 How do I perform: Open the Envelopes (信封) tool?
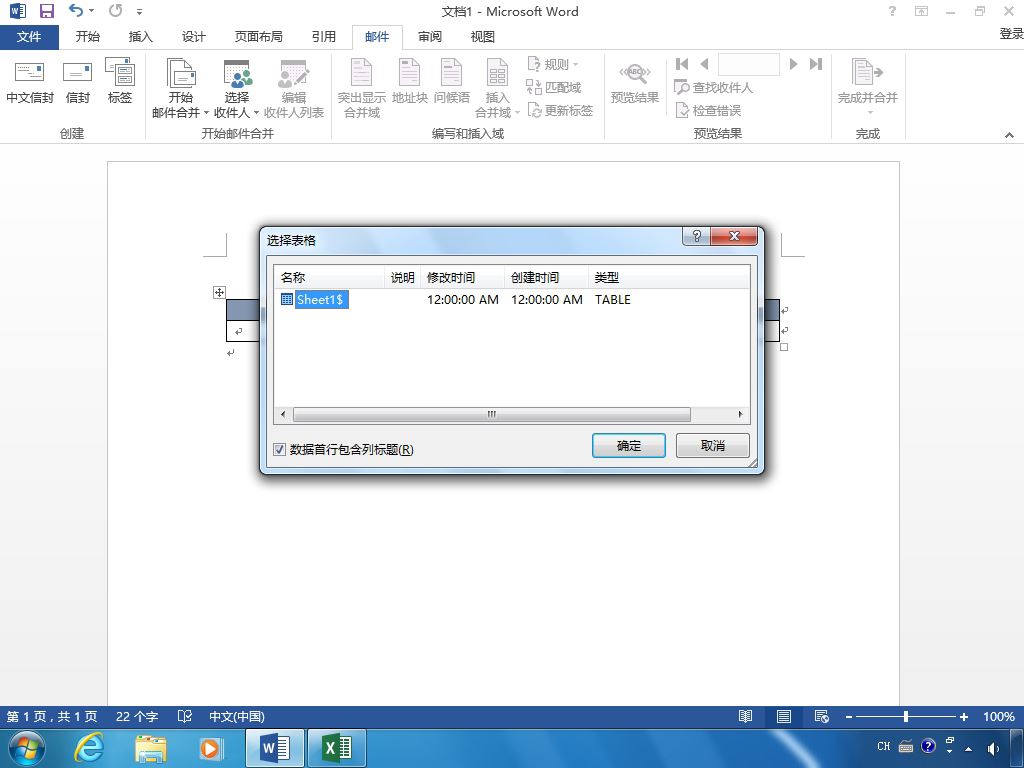pyautogui.click(x=77, y=82)
